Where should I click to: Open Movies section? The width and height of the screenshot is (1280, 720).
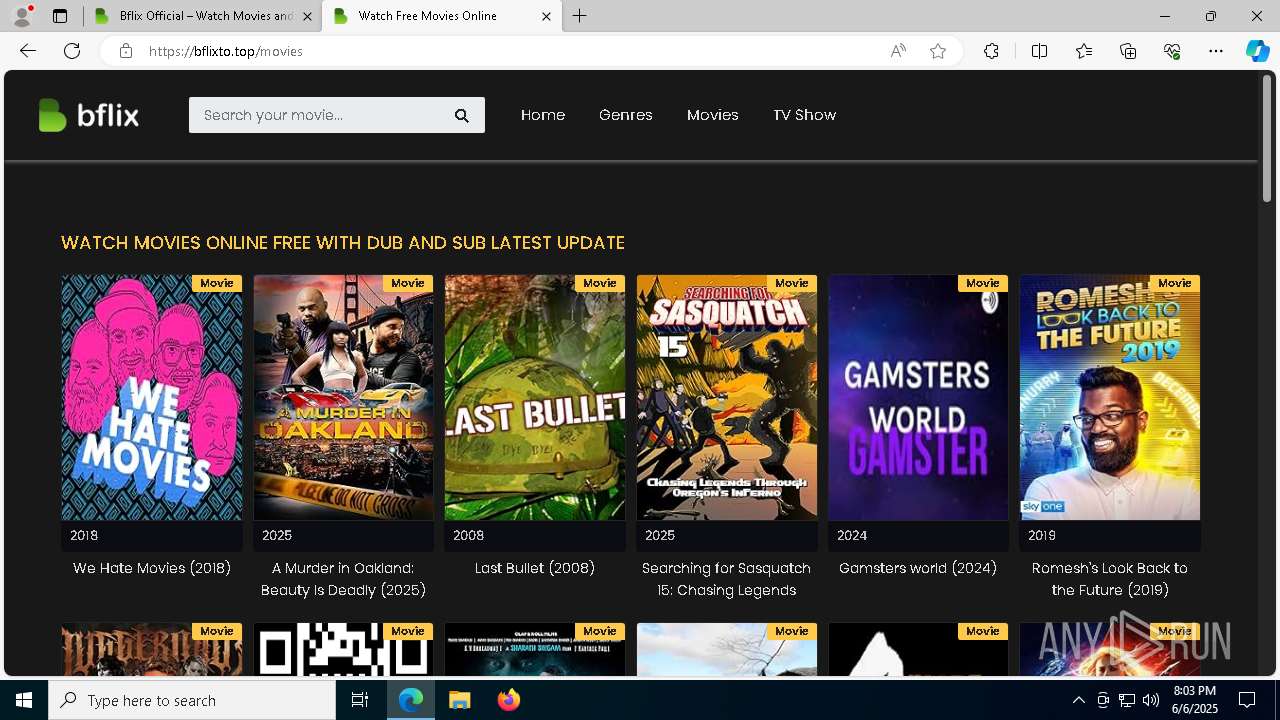pos(713,115)
